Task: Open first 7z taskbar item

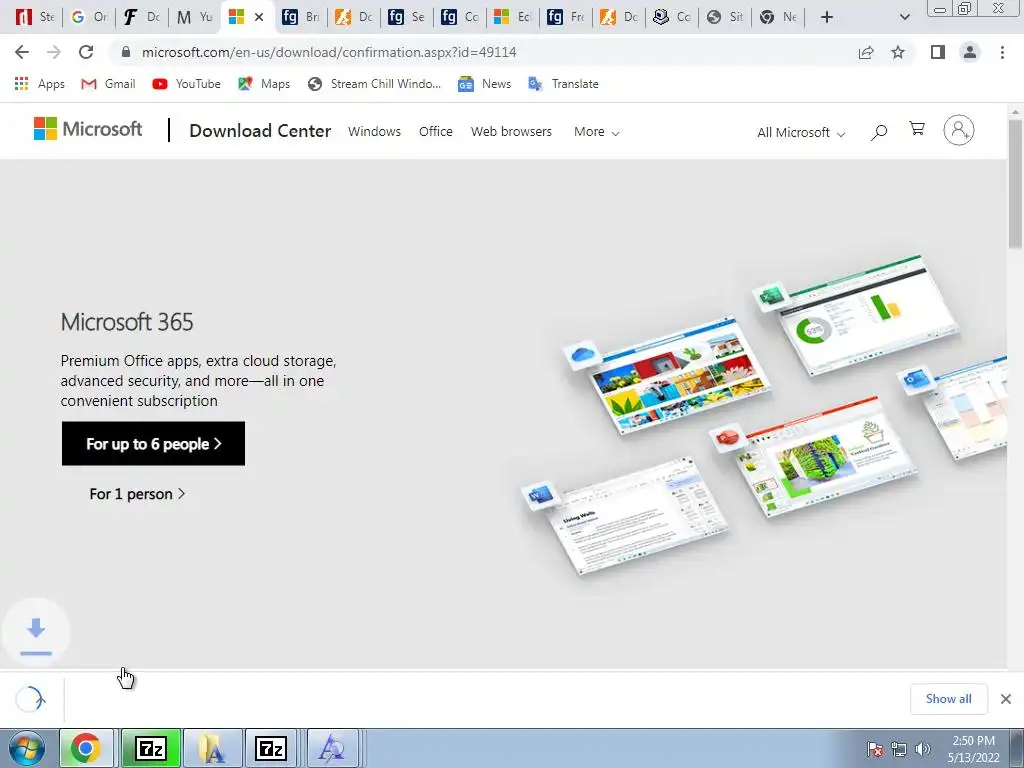Action: [x=151, y=748]
